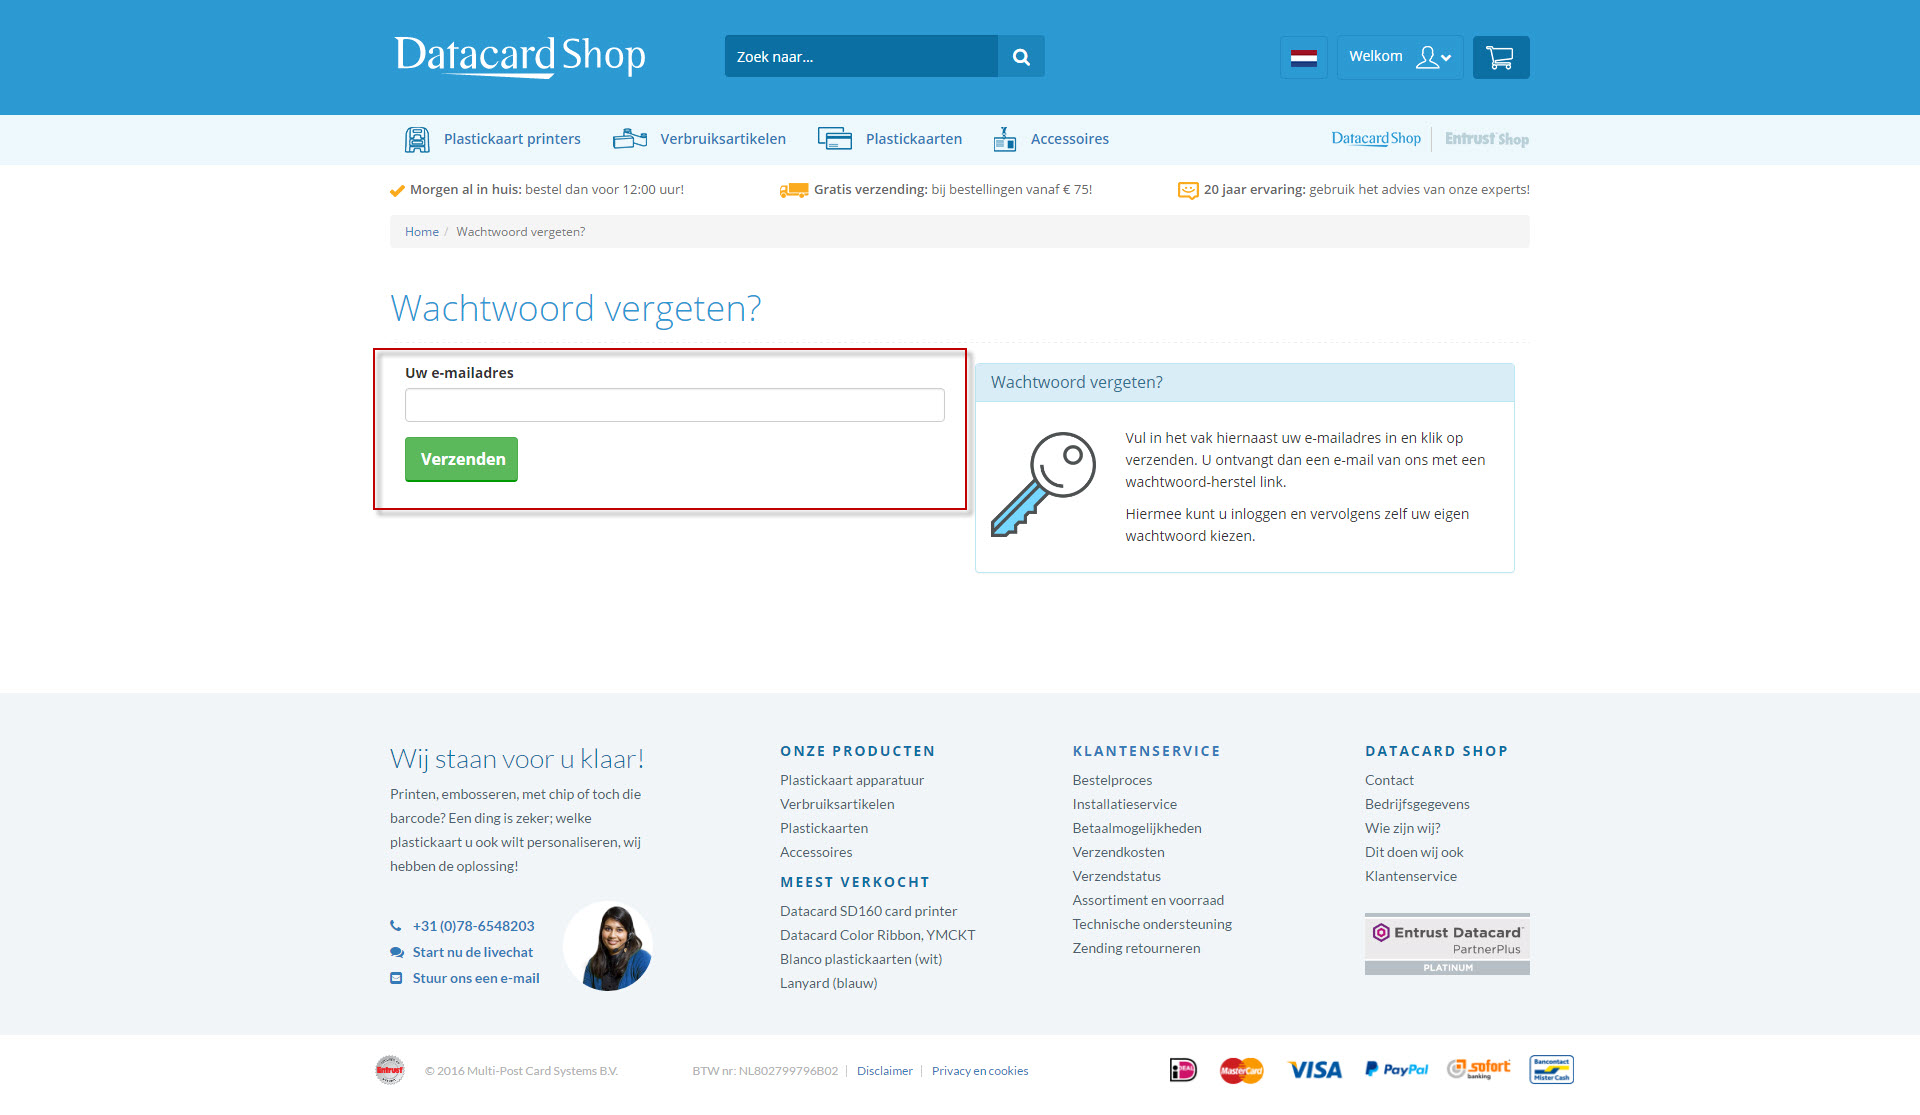Click the Entrust Datacard PartnerPlus badge

point(1447,944)
